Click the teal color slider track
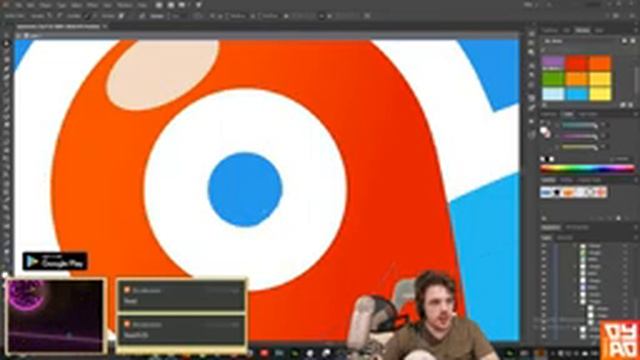The image size is (640, 360). 579,125
